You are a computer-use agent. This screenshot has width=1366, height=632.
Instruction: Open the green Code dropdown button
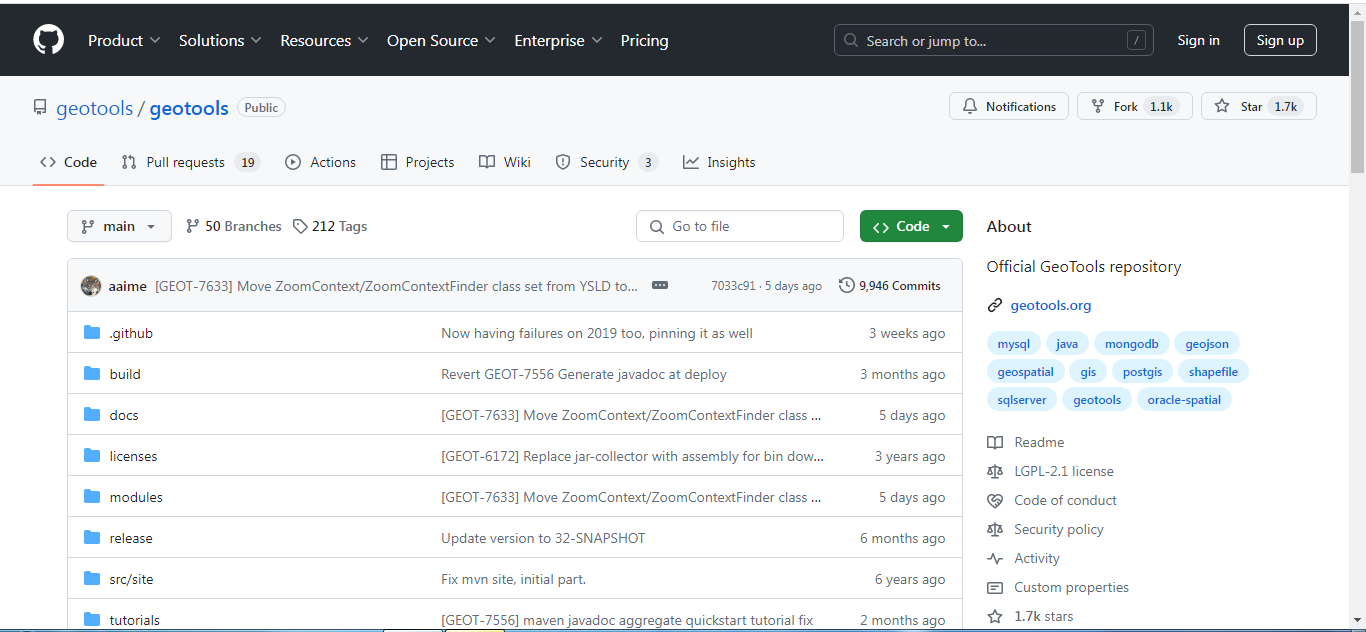coord(911,226)
